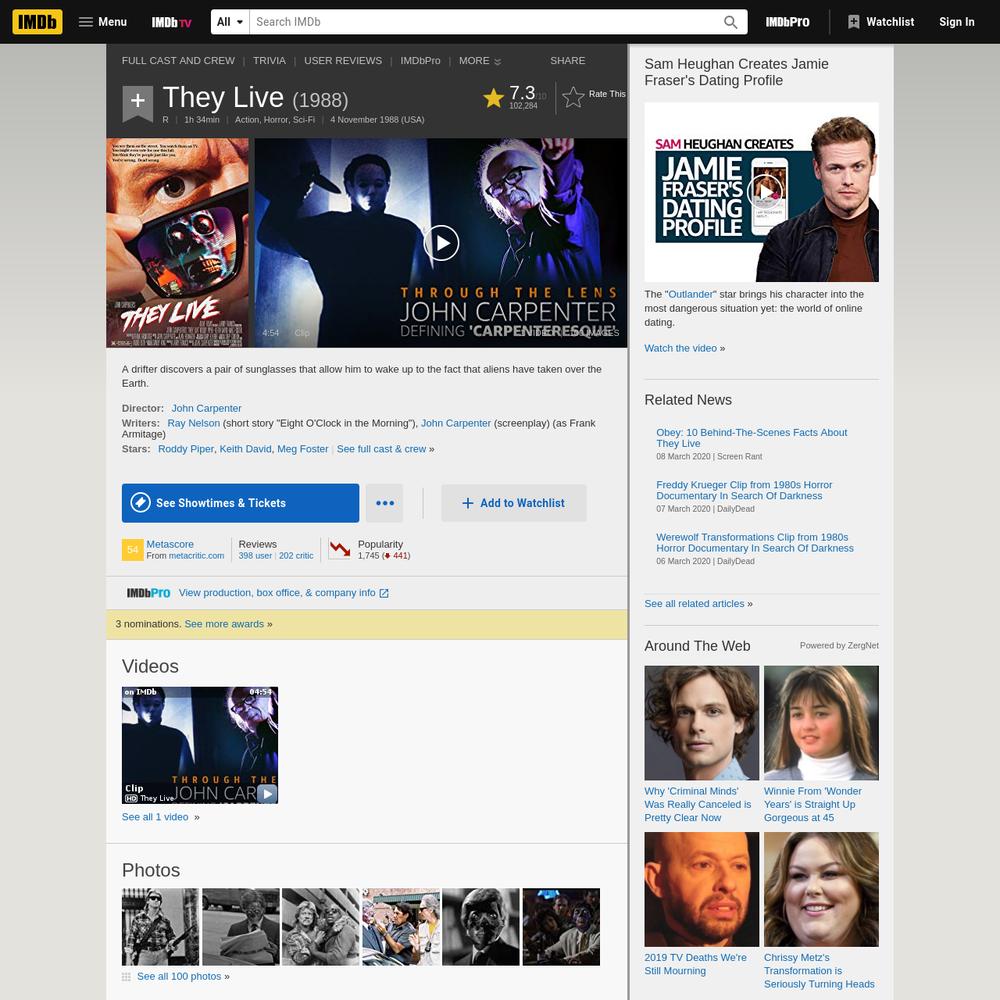Open the TRIVIA tab
Screen dimensions: 1000x1000
pyautogui.click(x=269, y=61)
